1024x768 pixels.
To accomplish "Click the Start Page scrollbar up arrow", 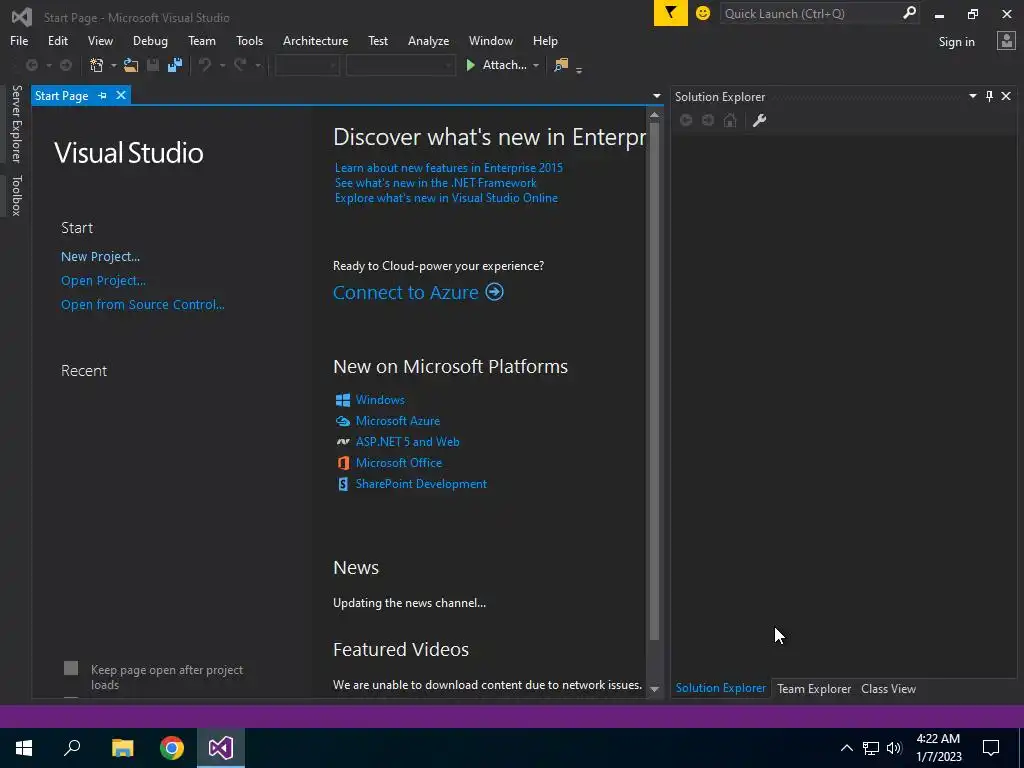I will 654,116.
